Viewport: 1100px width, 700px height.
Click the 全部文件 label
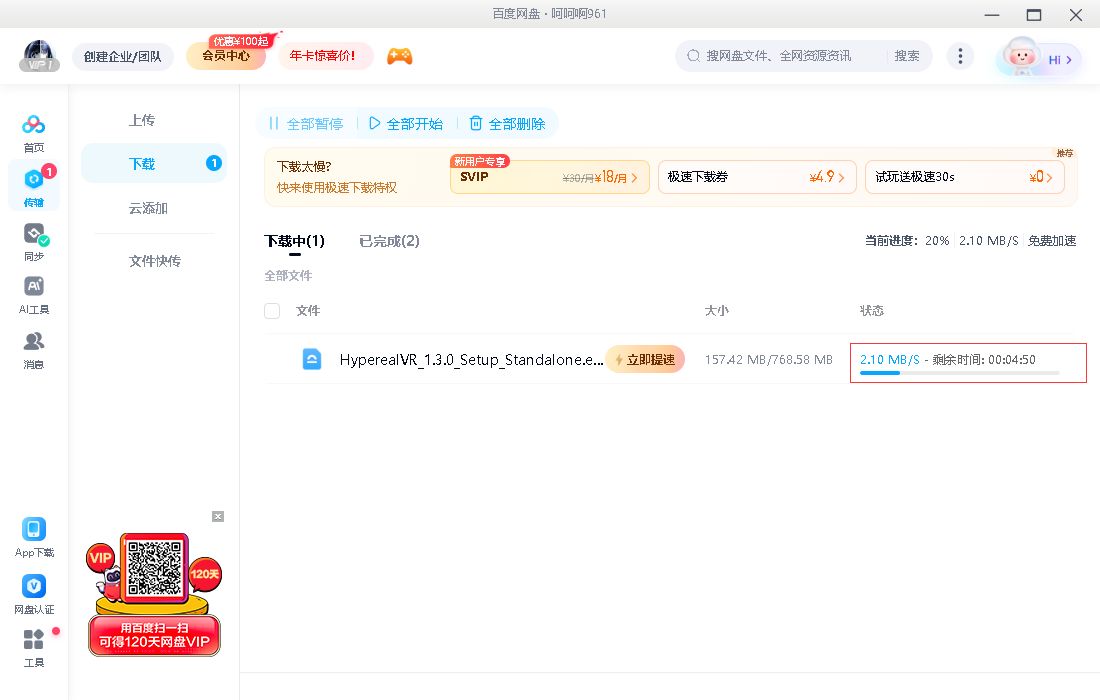point(288,276)
